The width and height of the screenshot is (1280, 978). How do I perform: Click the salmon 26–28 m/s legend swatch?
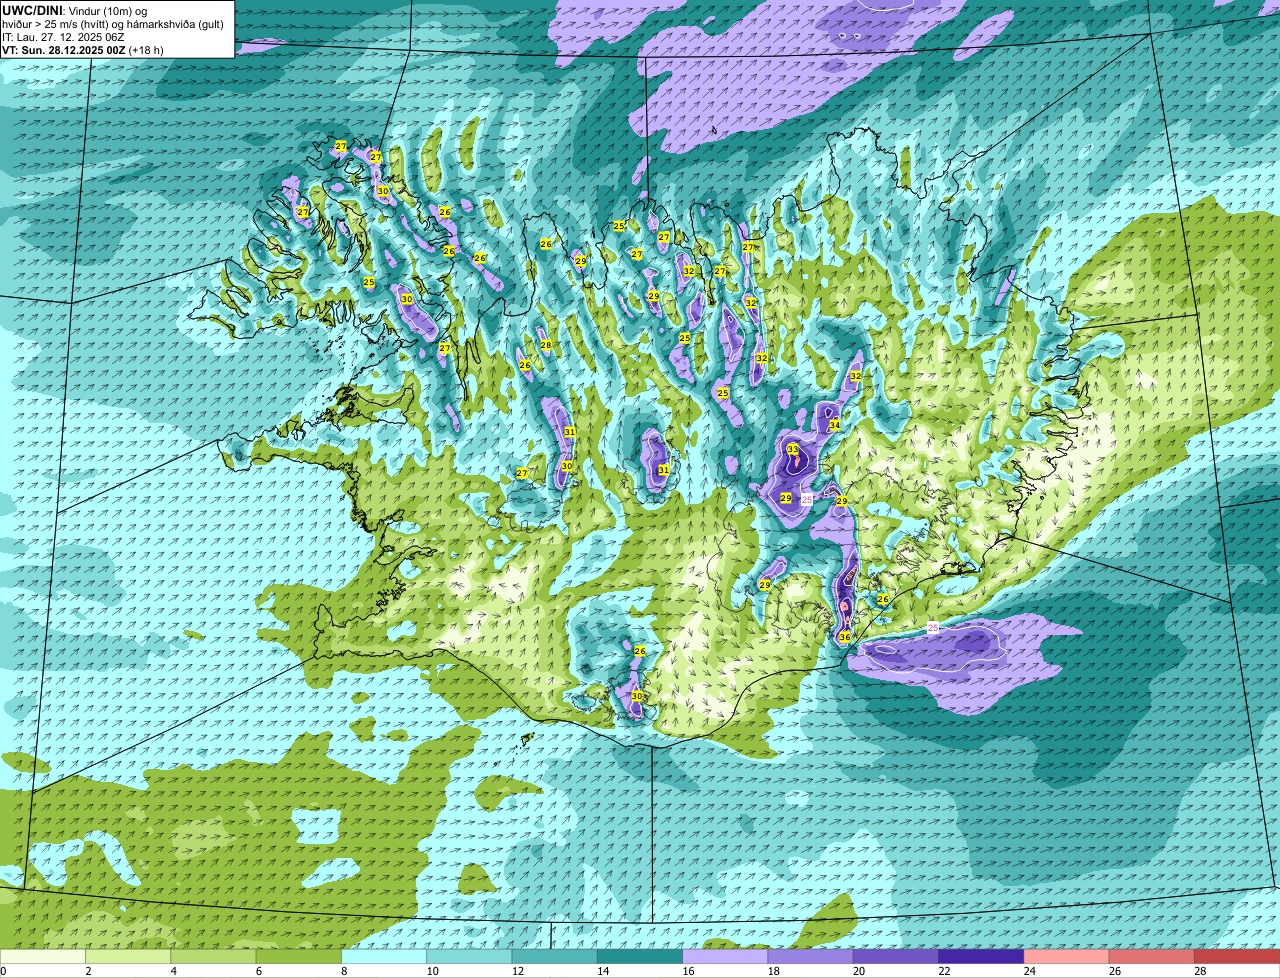1152,957
